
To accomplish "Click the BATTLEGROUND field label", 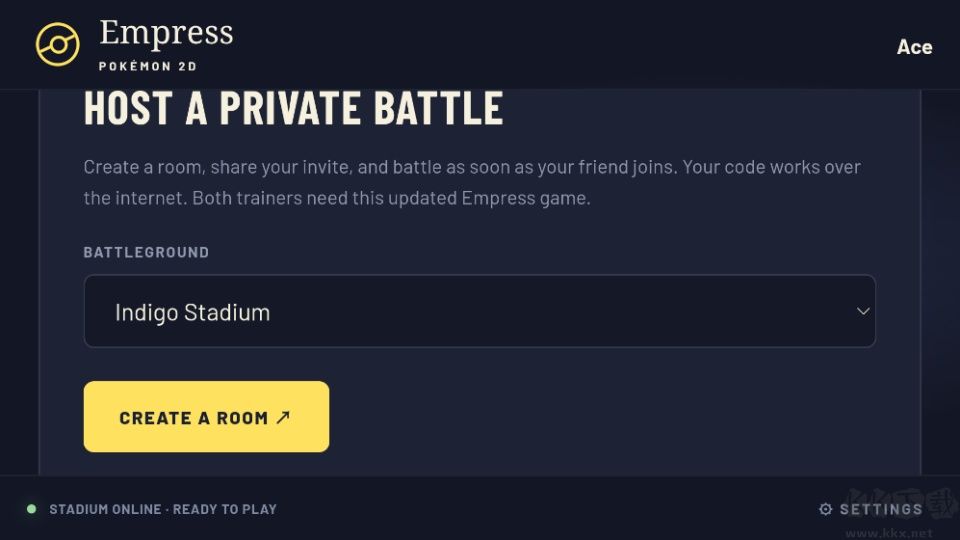I will [x=146, y=252].
